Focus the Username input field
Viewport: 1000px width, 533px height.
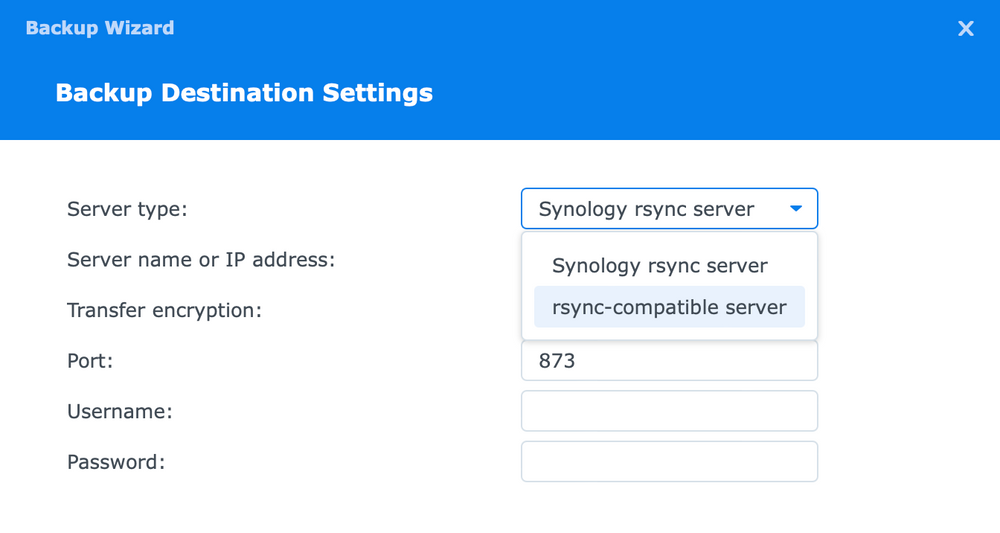(x=669, y=411)
